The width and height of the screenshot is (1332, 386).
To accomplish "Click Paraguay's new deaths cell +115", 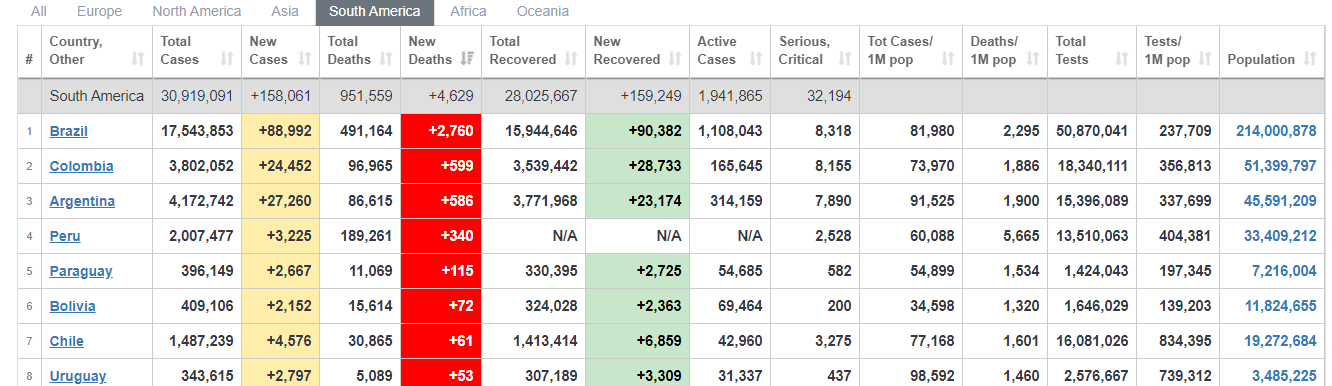I will (x=441, y=271).
